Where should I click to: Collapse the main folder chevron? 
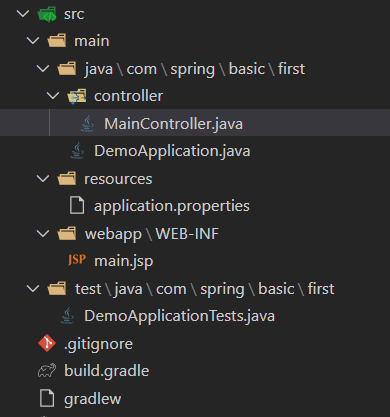pyautogui.click(x=33, y=41)
